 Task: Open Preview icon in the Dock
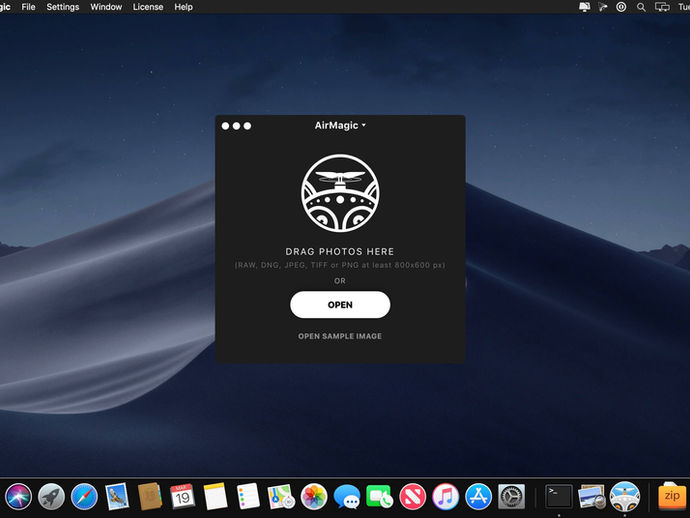pyautogui.click(x=591, y=496)
